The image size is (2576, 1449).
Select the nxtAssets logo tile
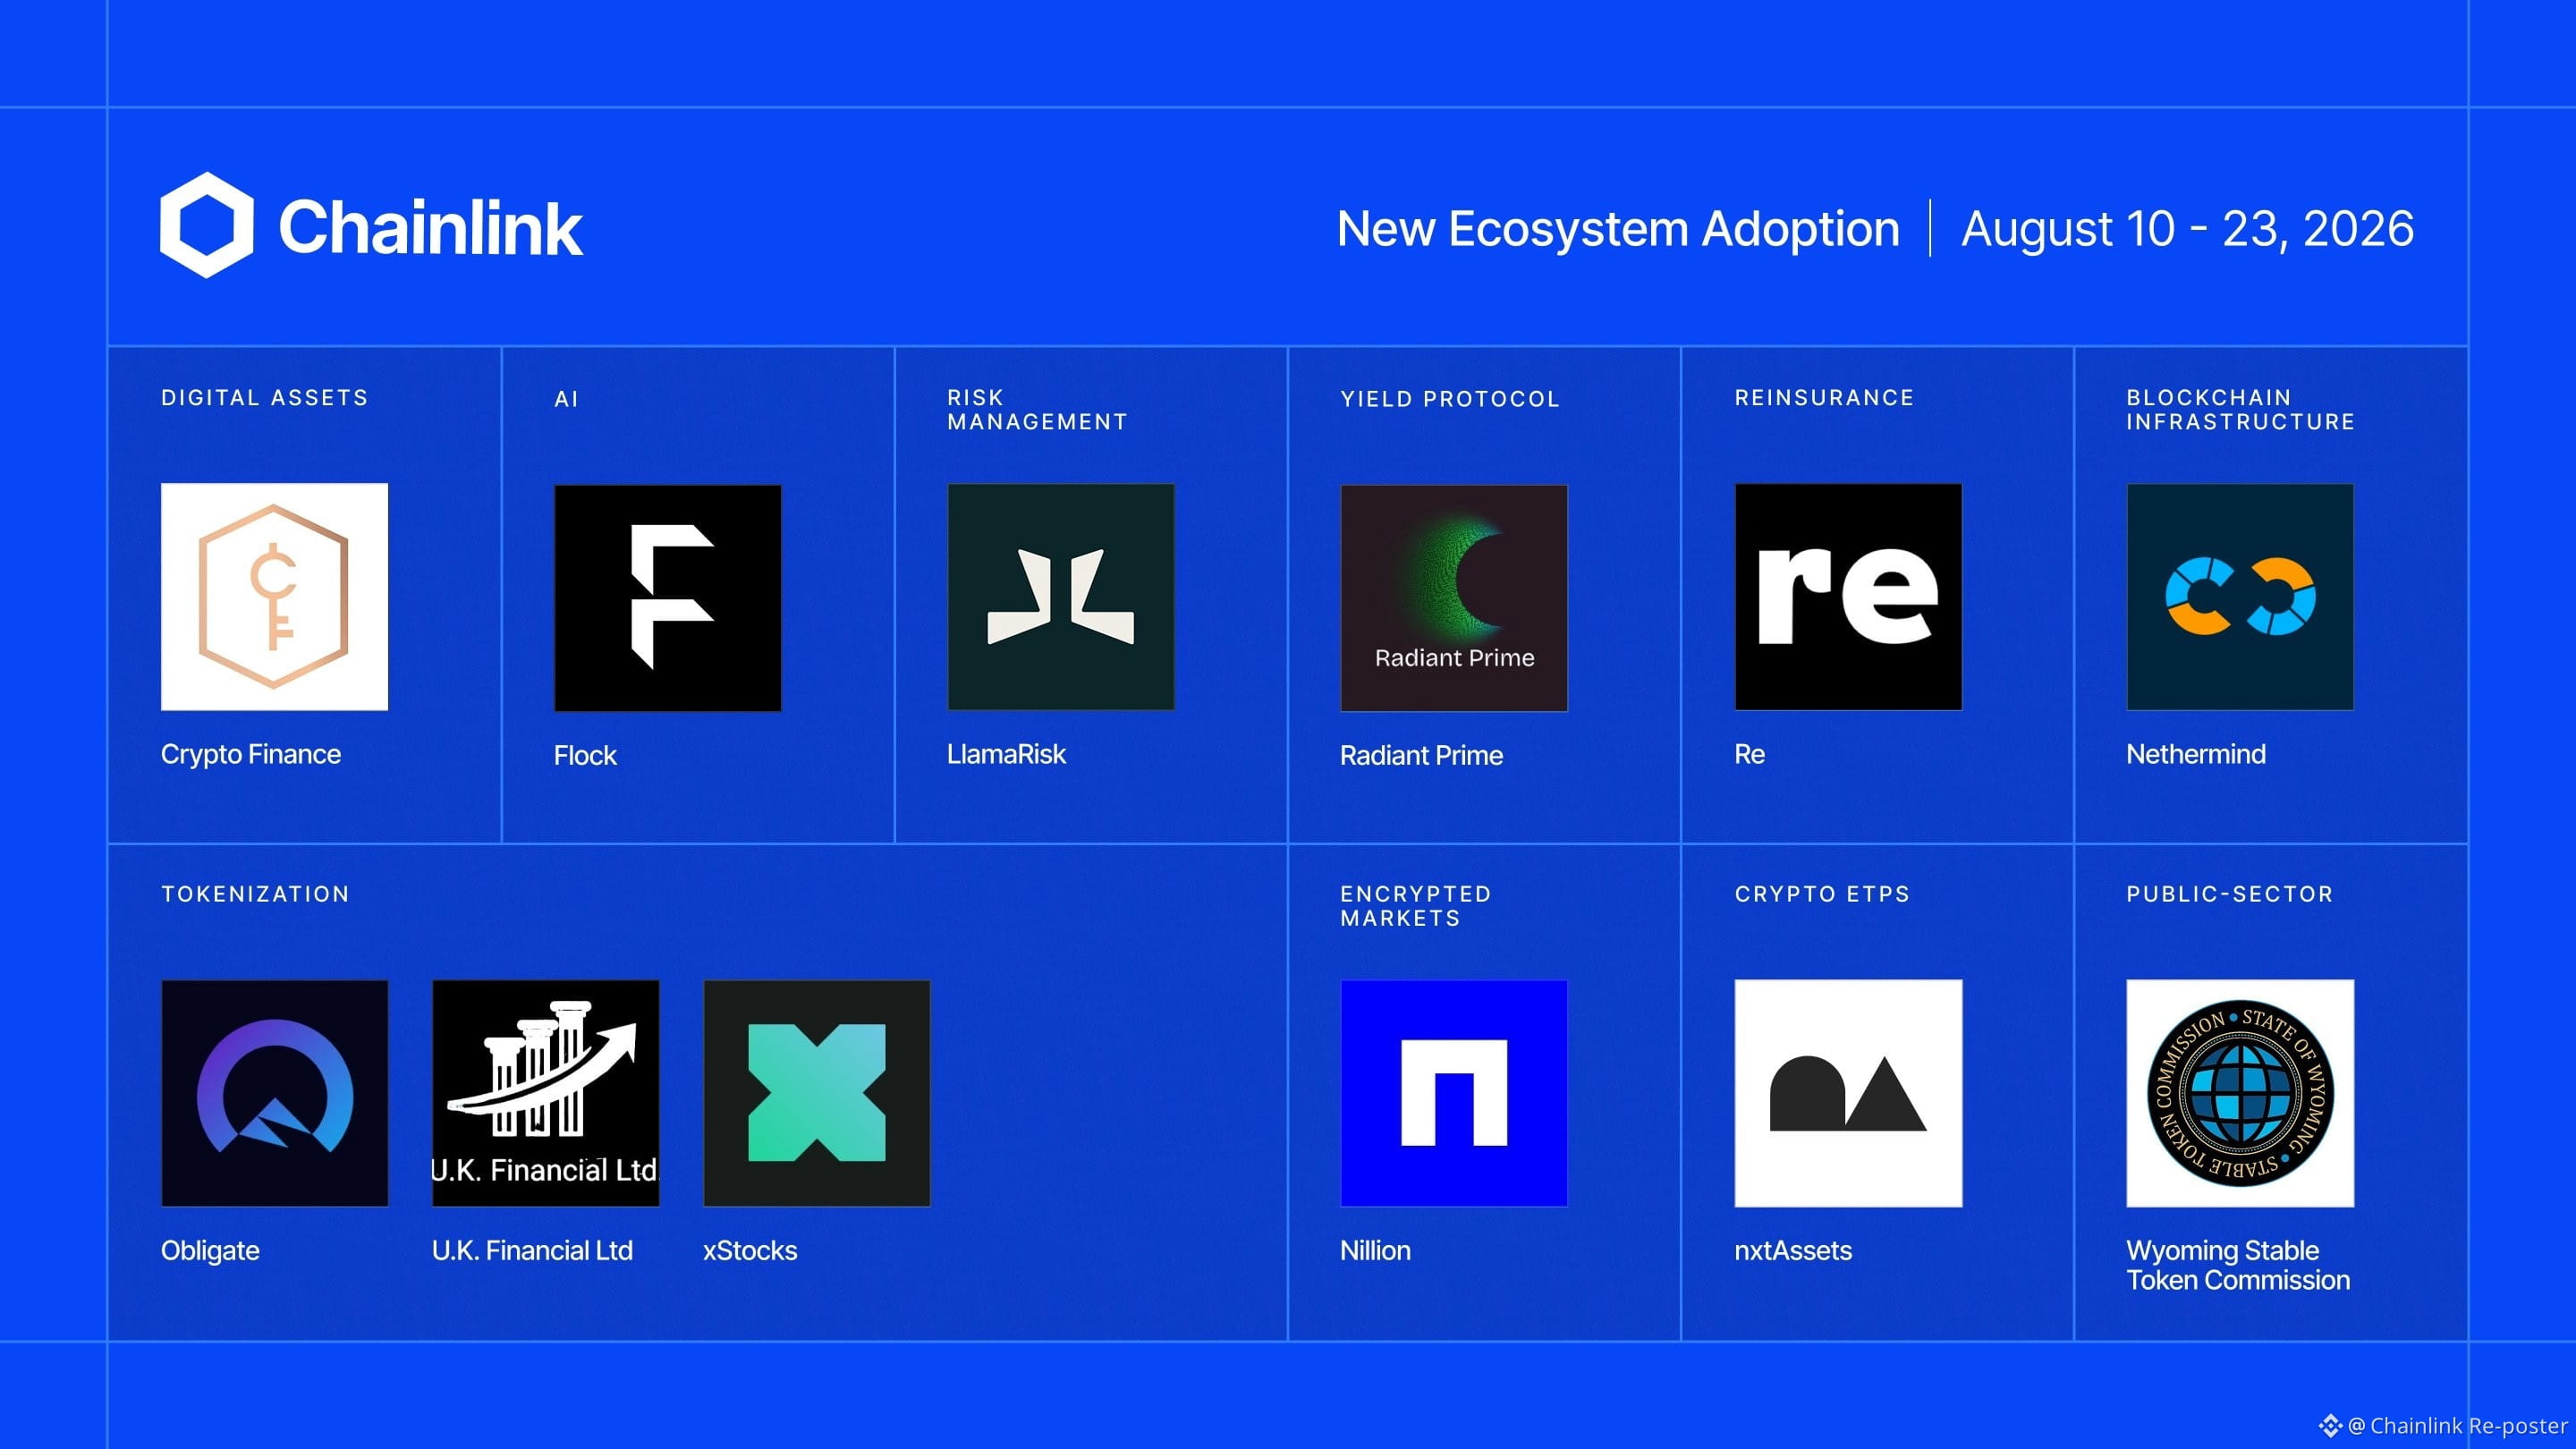pos(1848,1093)
